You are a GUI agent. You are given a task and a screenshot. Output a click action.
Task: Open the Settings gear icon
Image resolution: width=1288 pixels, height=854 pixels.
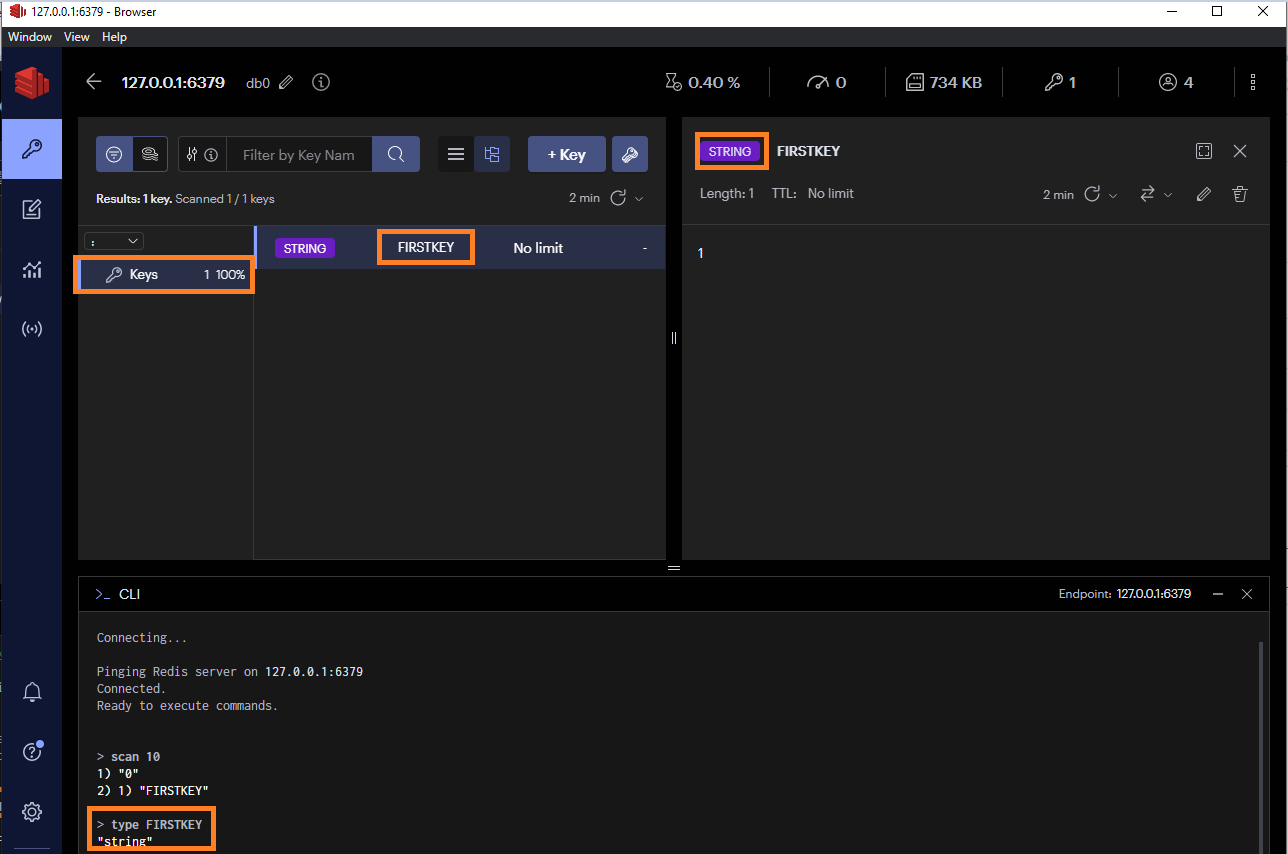point(32,812)
